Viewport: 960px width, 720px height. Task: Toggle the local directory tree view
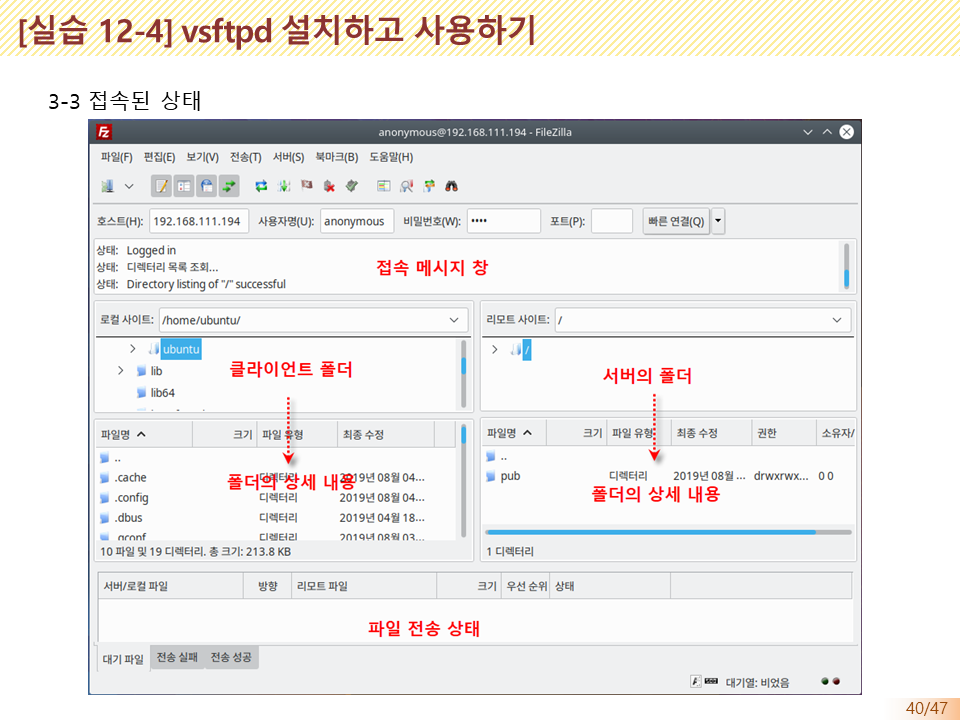tap(185, 185)
